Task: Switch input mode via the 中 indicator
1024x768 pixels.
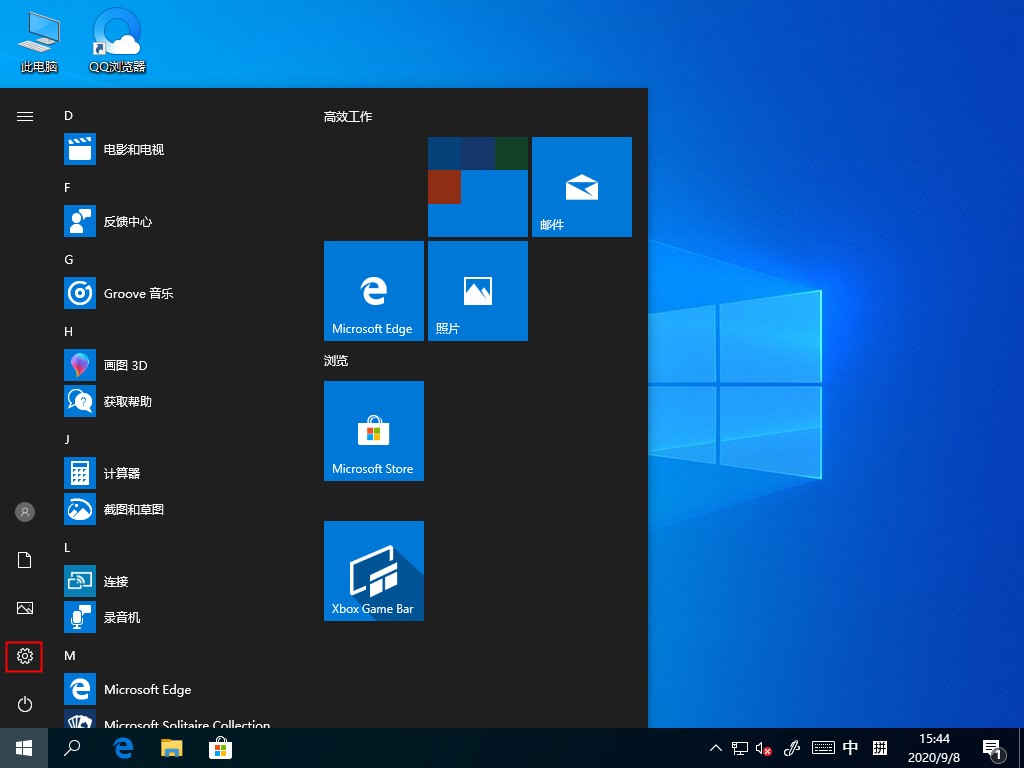Action: pos(850,748)
